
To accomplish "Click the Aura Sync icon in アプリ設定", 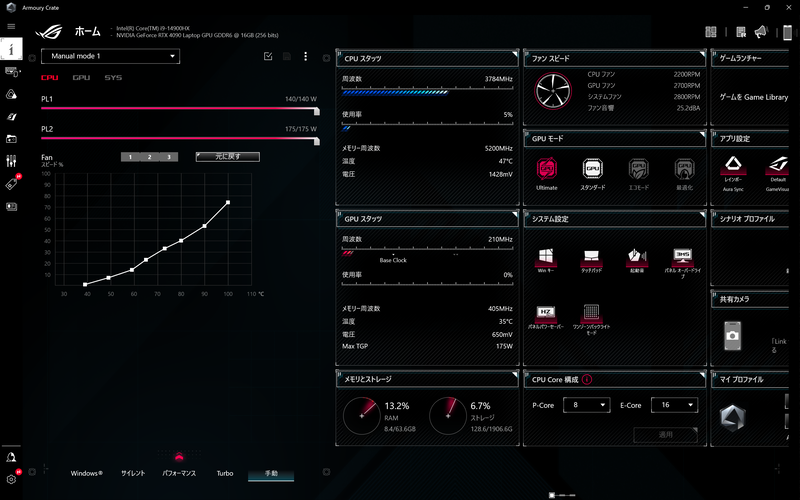I will 733,164.
